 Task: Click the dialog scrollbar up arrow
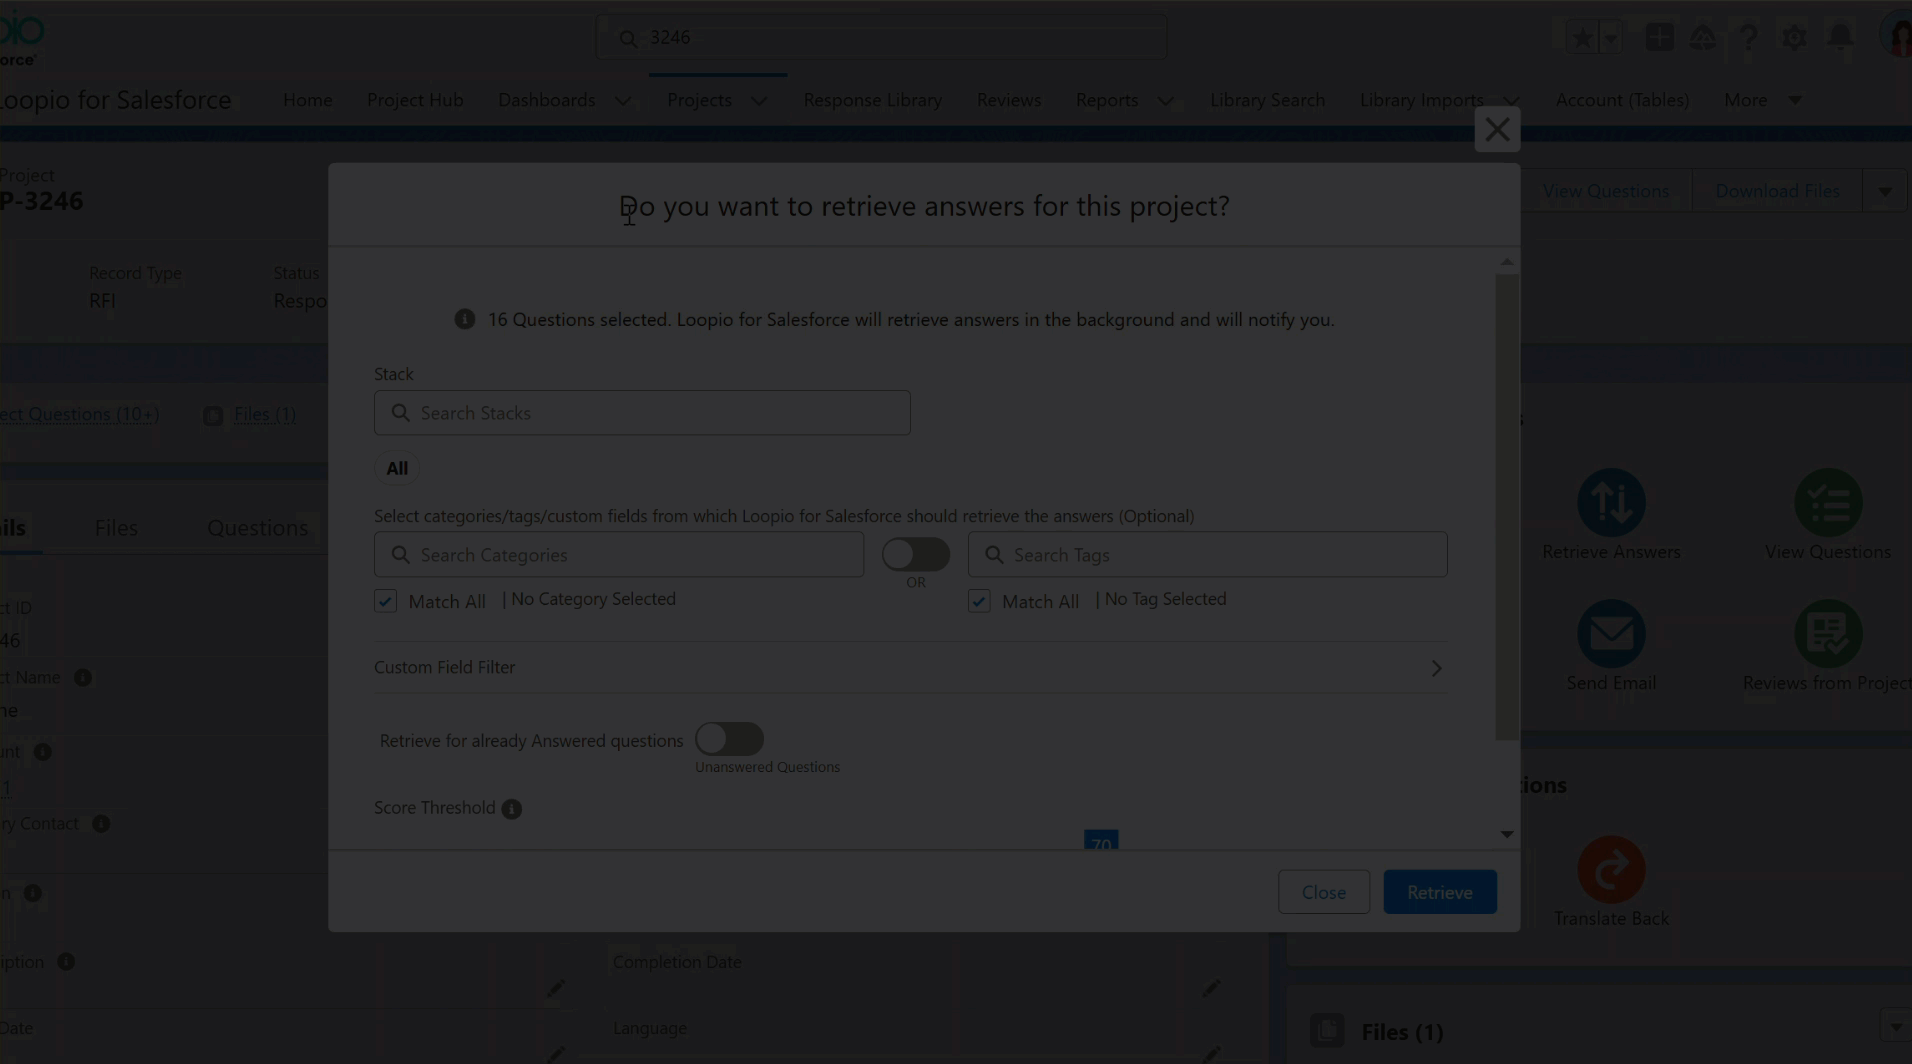click(1507, 262)
